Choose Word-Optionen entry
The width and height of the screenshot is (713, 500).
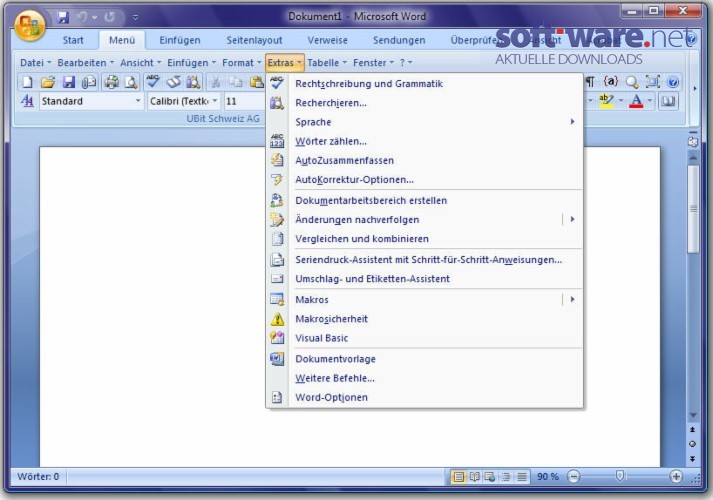click(x=424, y=397)
